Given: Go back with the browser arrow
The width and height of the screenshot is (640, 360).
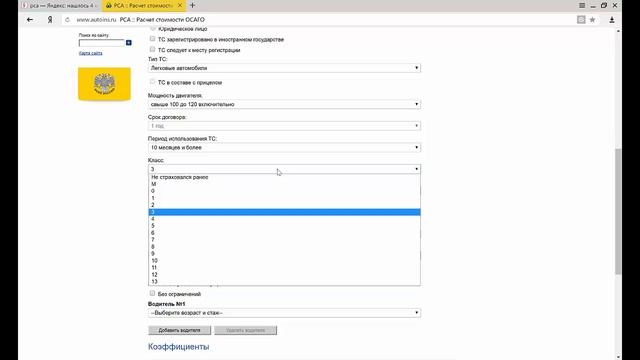Looking at the screenshot, I should pyautogui.click(x=30, y=20).
